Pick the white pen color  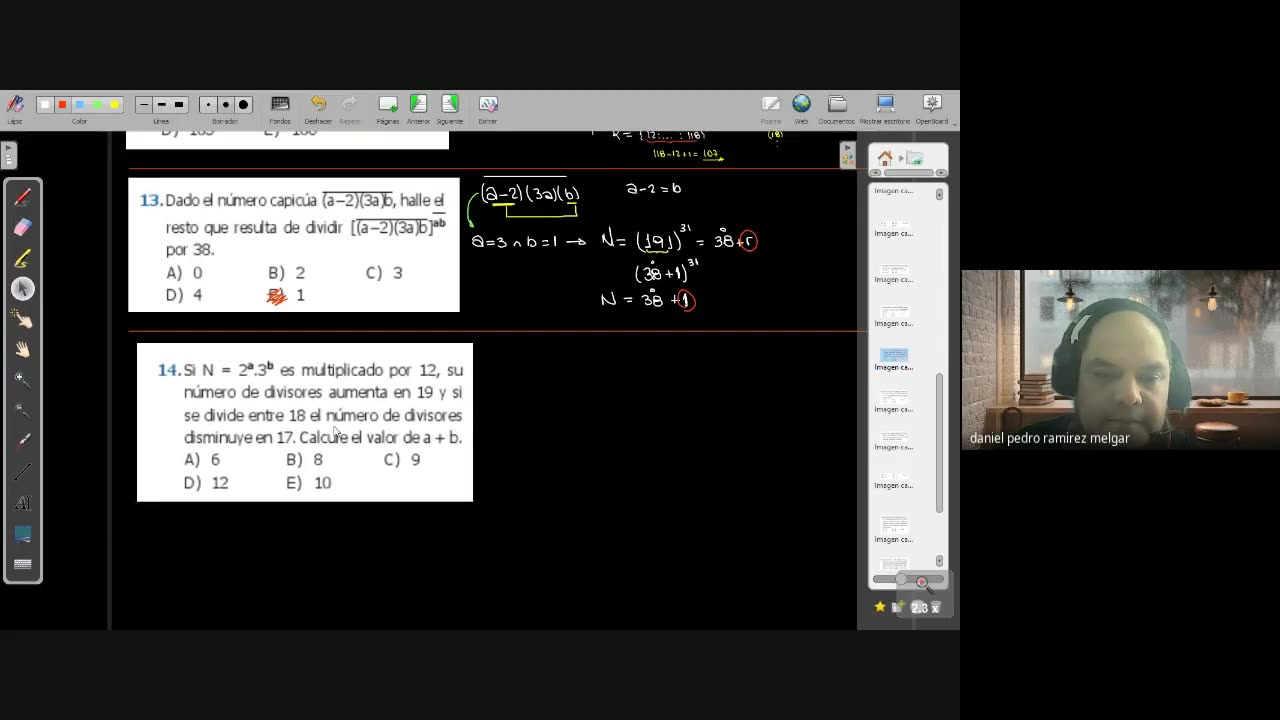coord(44,104)
